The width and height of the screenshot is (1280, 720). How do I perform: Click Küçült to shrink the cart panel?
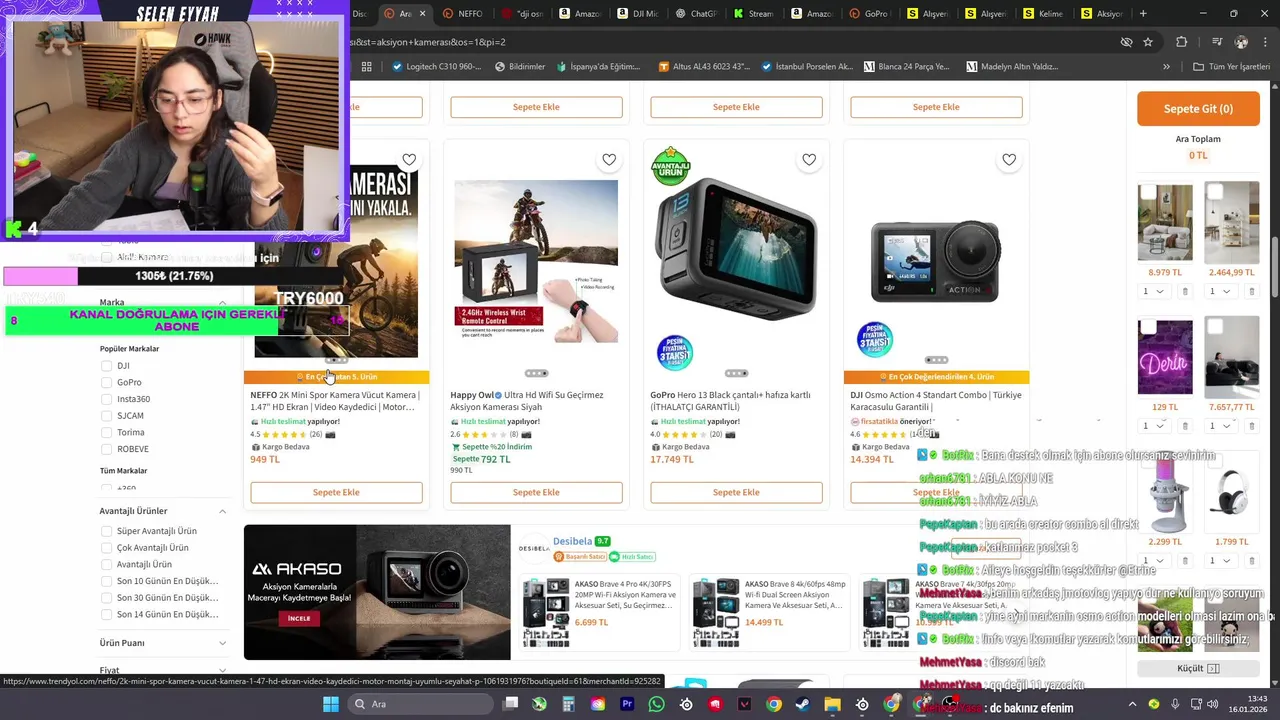tap(1198, 668)
